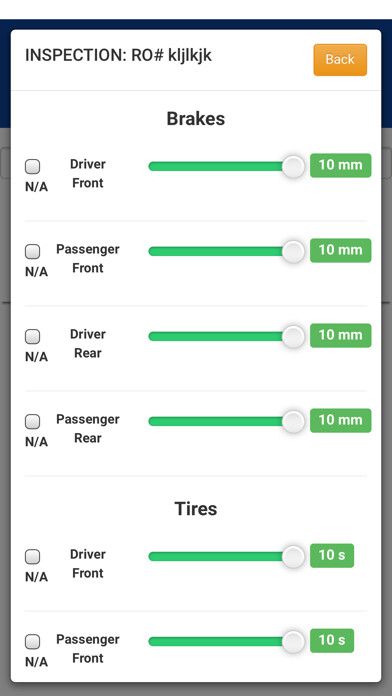The height and width of the screenshot is (696, 392).
Task: Click the orange Back button
Action: pos(340,59)
